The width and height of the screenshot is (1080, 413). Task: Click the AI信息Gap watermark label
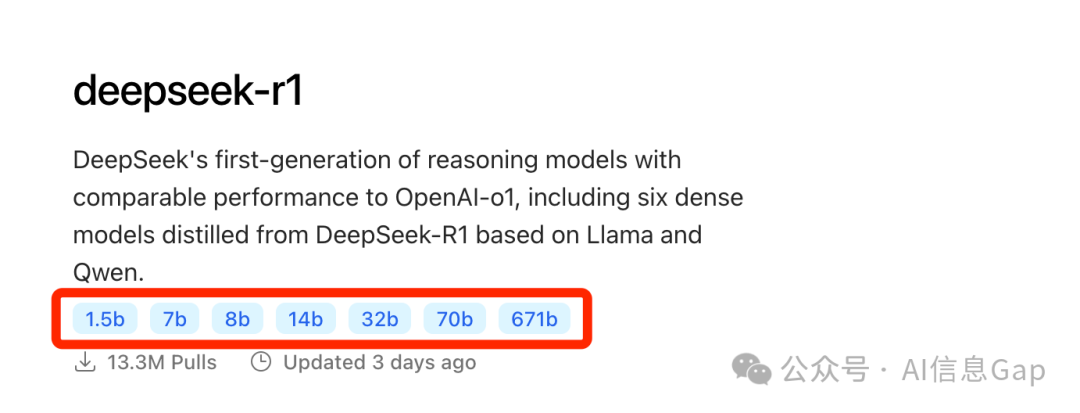pos(974,371)
